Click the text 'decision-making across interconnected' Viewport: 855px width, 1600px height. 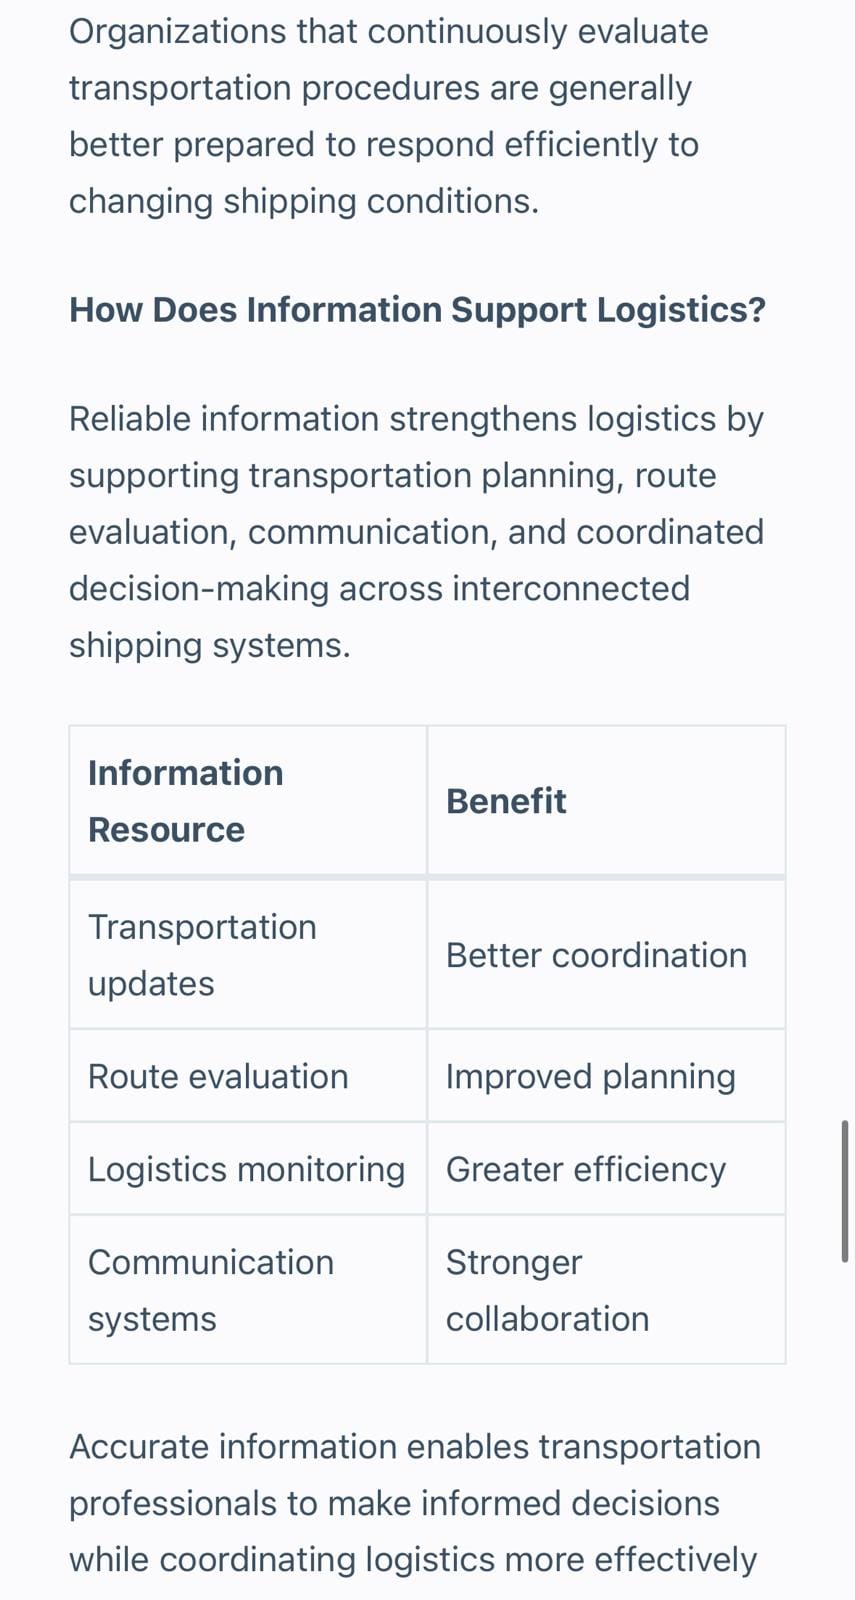pos(379,588)
